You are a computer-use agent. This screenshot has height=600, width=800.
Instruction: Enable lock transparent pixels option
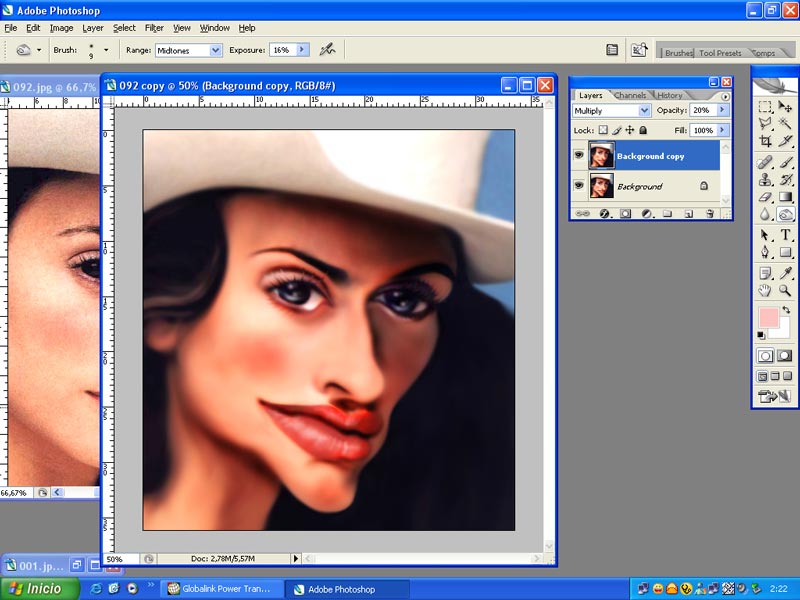click(603, 130)
